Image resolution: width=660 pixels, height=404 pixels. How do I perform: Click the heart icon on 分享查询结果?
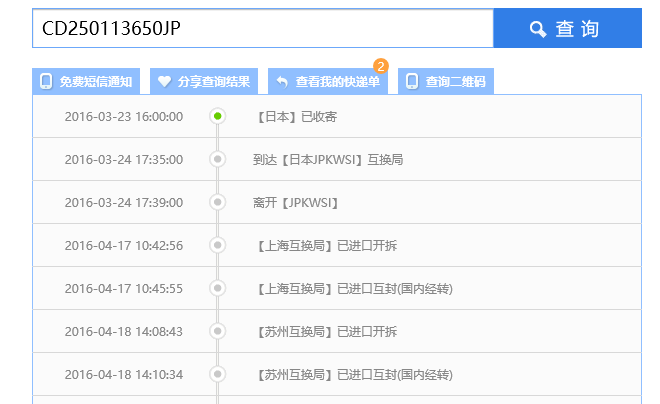pyautogui.click(x=164, y=81)
